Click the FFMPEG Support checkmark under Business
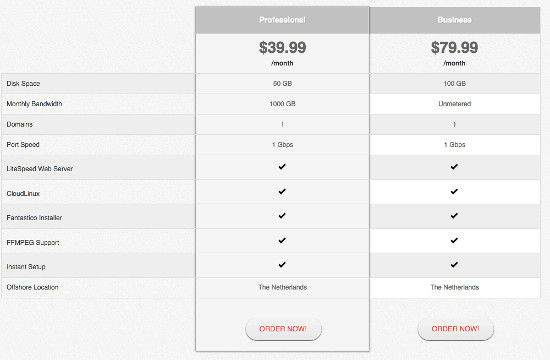The height and width of the screenshot is (360, 550). click(454, 241)
